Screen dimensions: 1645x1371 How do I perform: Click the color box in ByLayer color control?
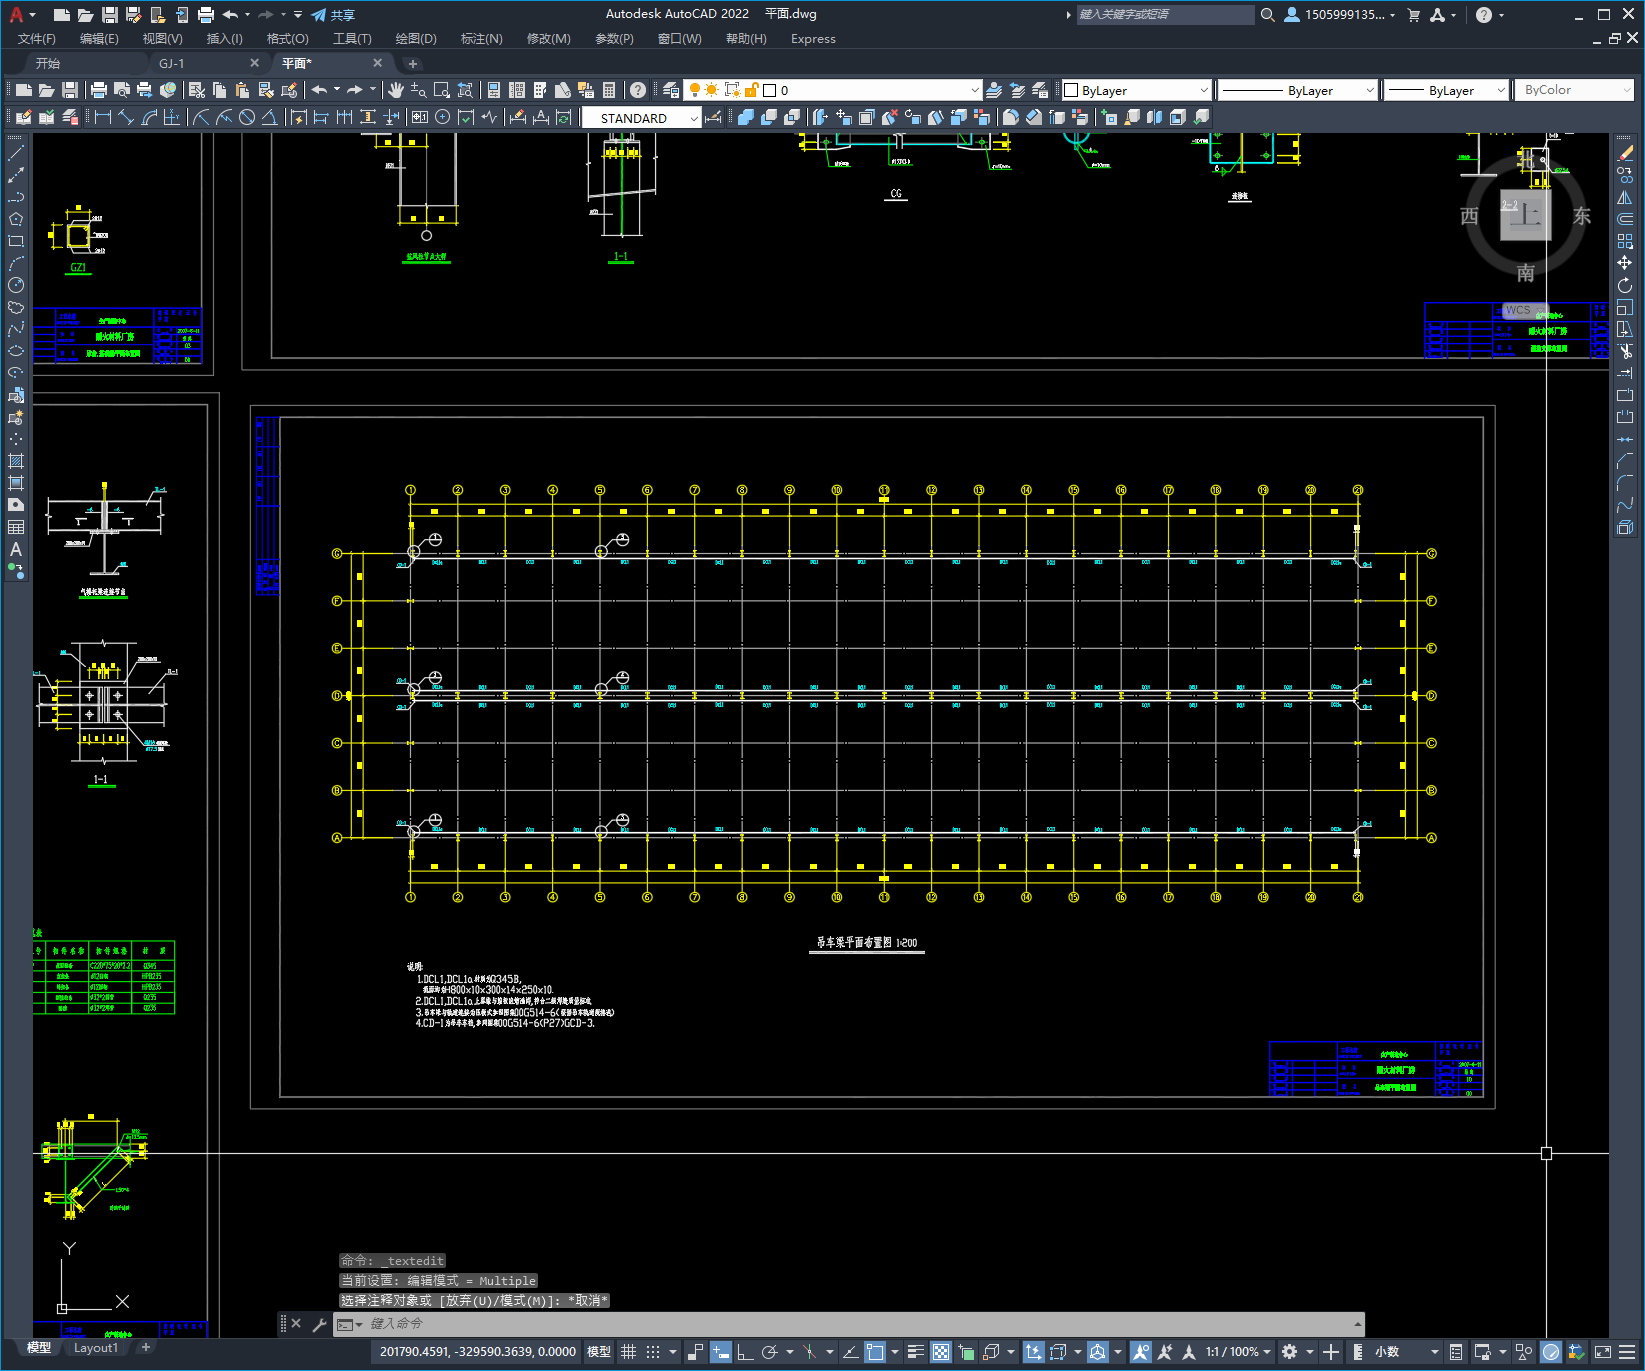click(1071, 90)
